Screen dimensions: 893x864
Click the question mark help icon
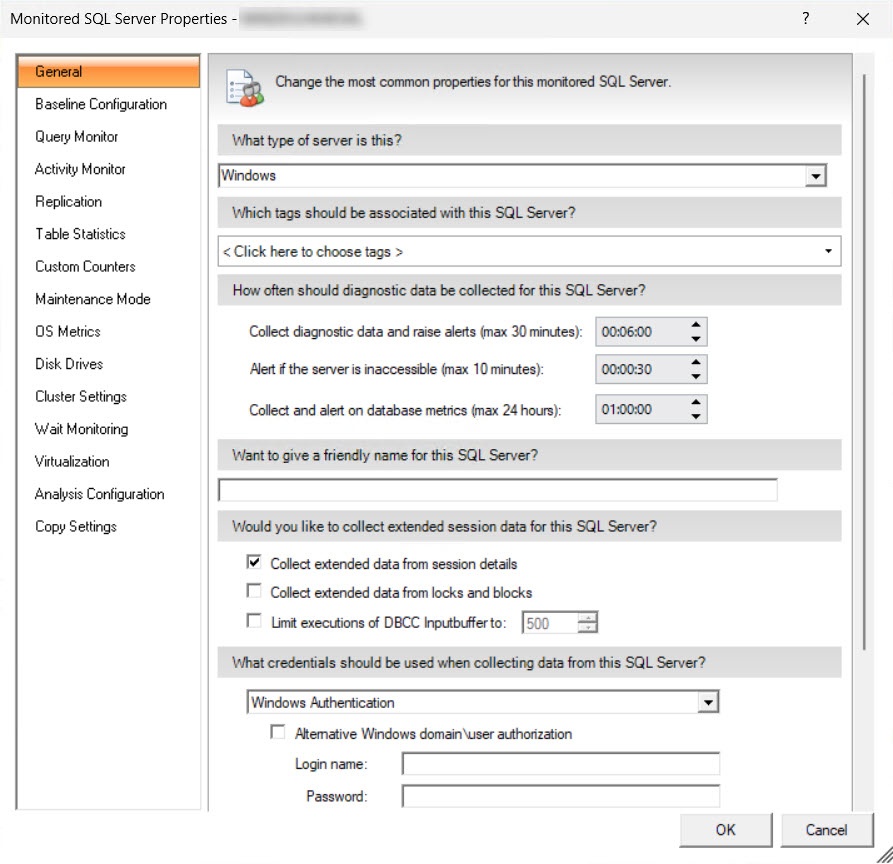coord(806,18)
